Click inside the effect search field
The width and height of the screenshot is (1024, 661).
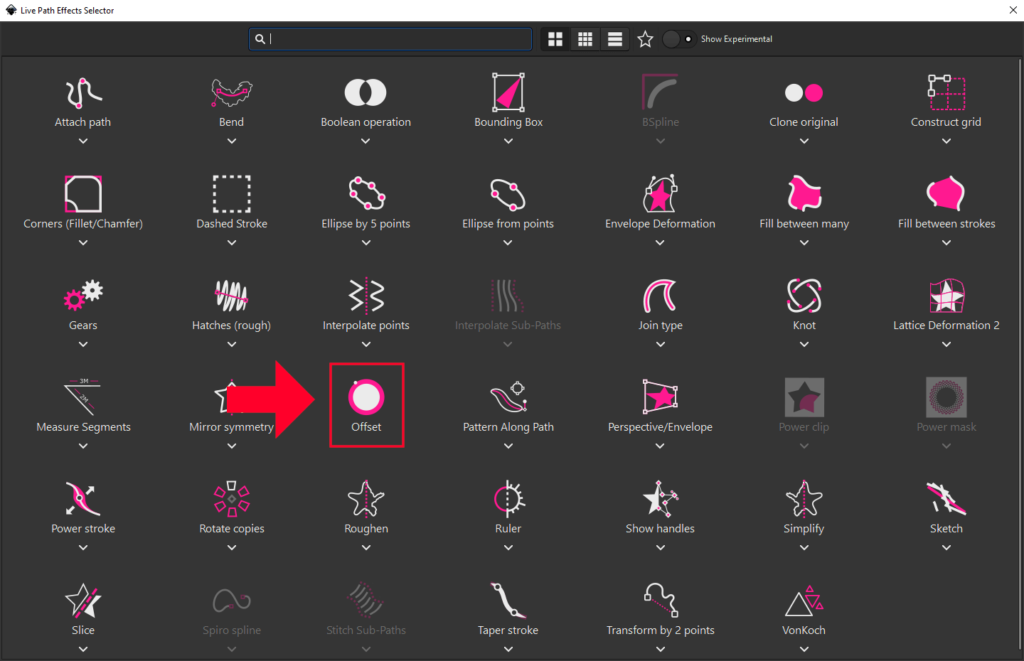[390, 38]
